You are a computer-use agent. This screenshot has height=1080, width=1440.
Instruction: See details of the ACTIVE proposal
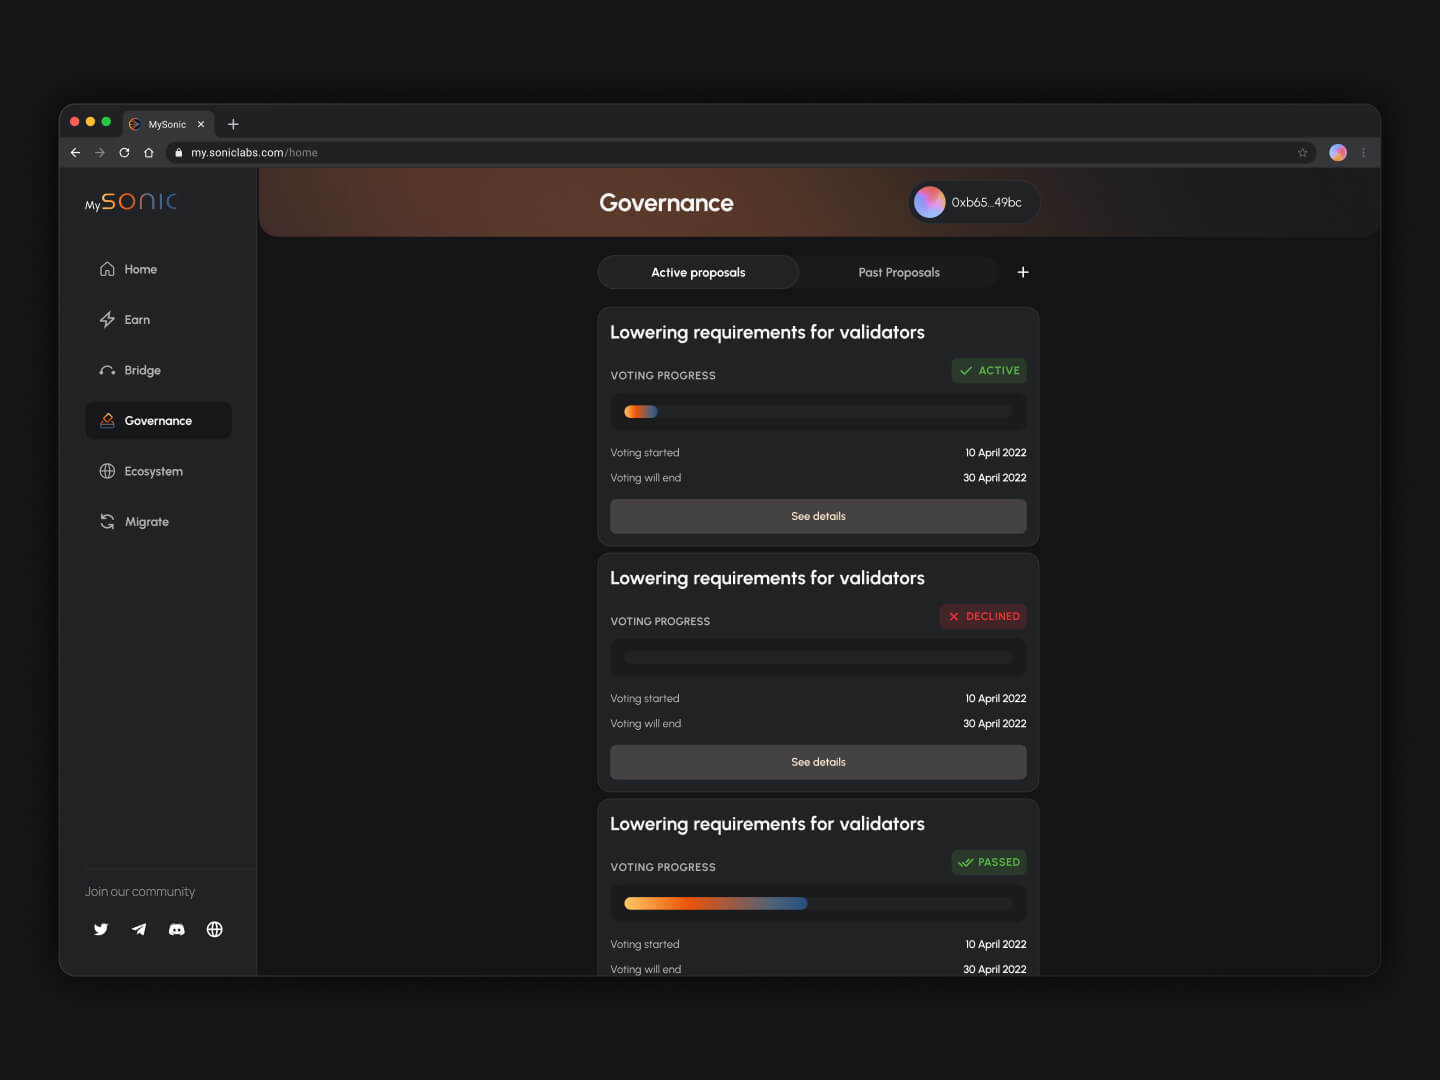(x=818, y=516)
